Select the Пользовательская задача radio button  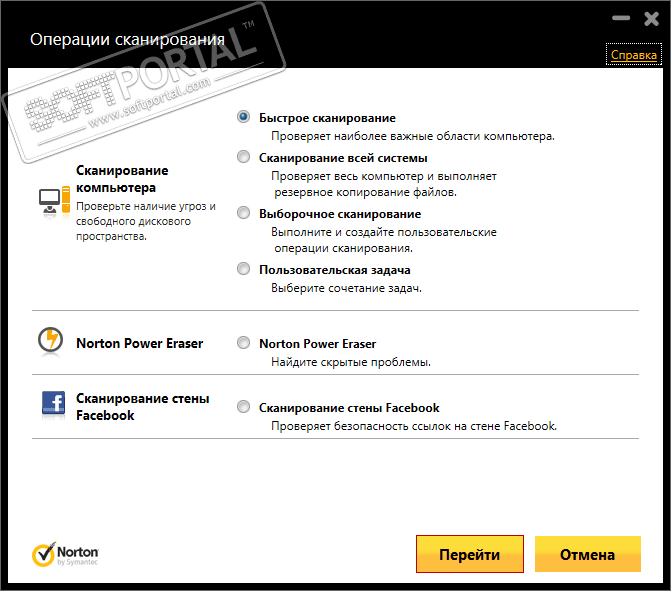tap(243, 269)
